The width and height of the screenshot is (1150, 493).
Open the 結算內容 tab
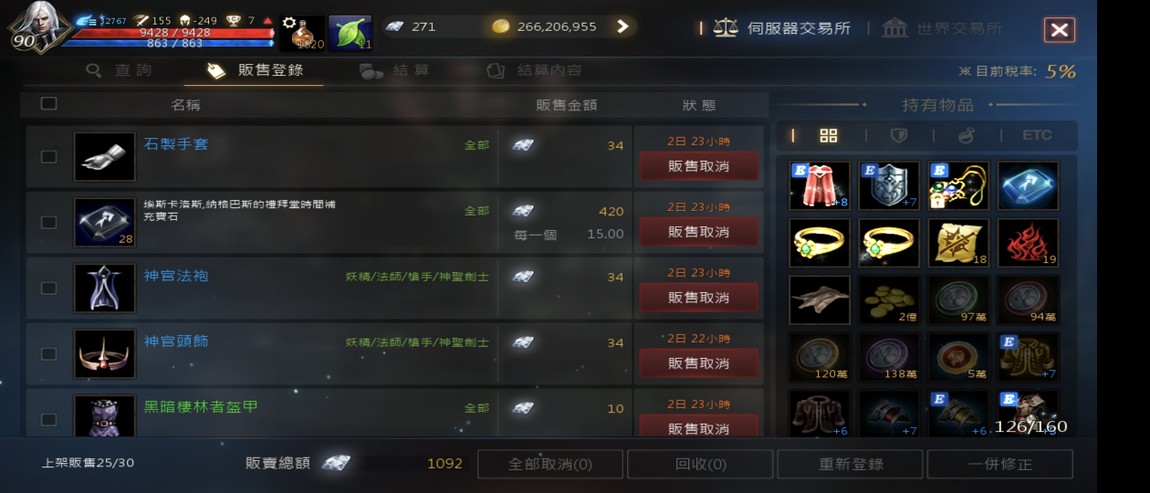click(535, 70)
